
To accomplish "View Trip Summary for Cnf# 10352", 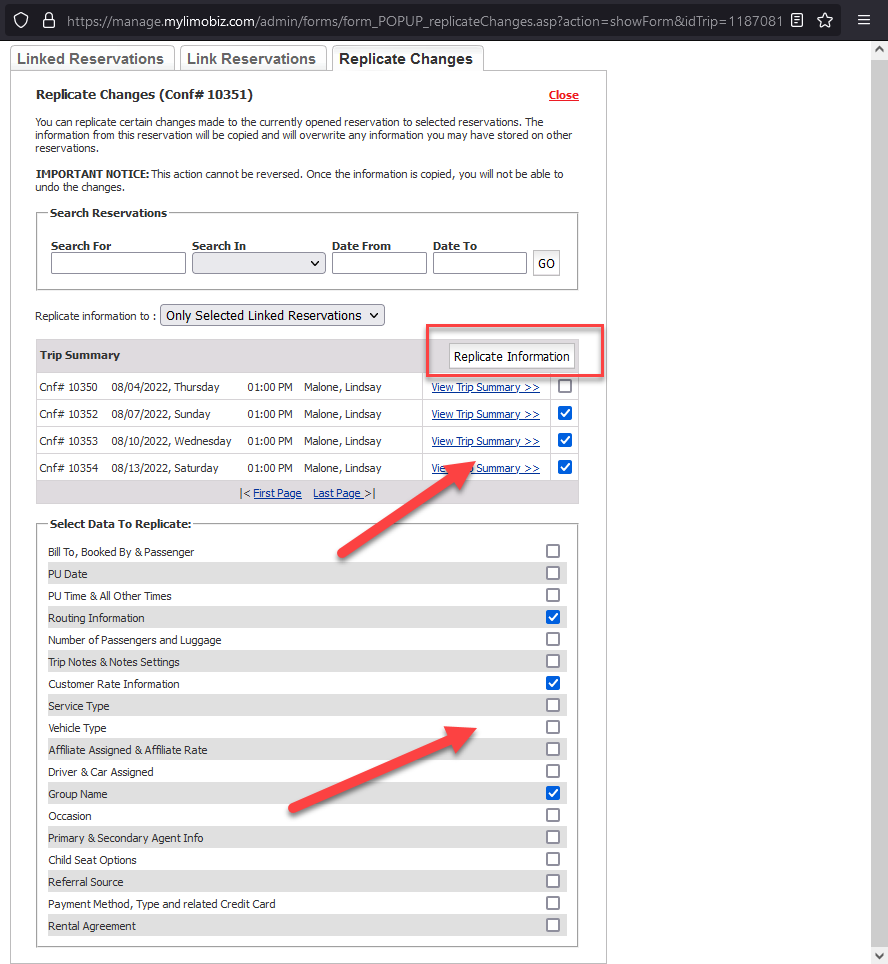I will click(x=485, y=414).
